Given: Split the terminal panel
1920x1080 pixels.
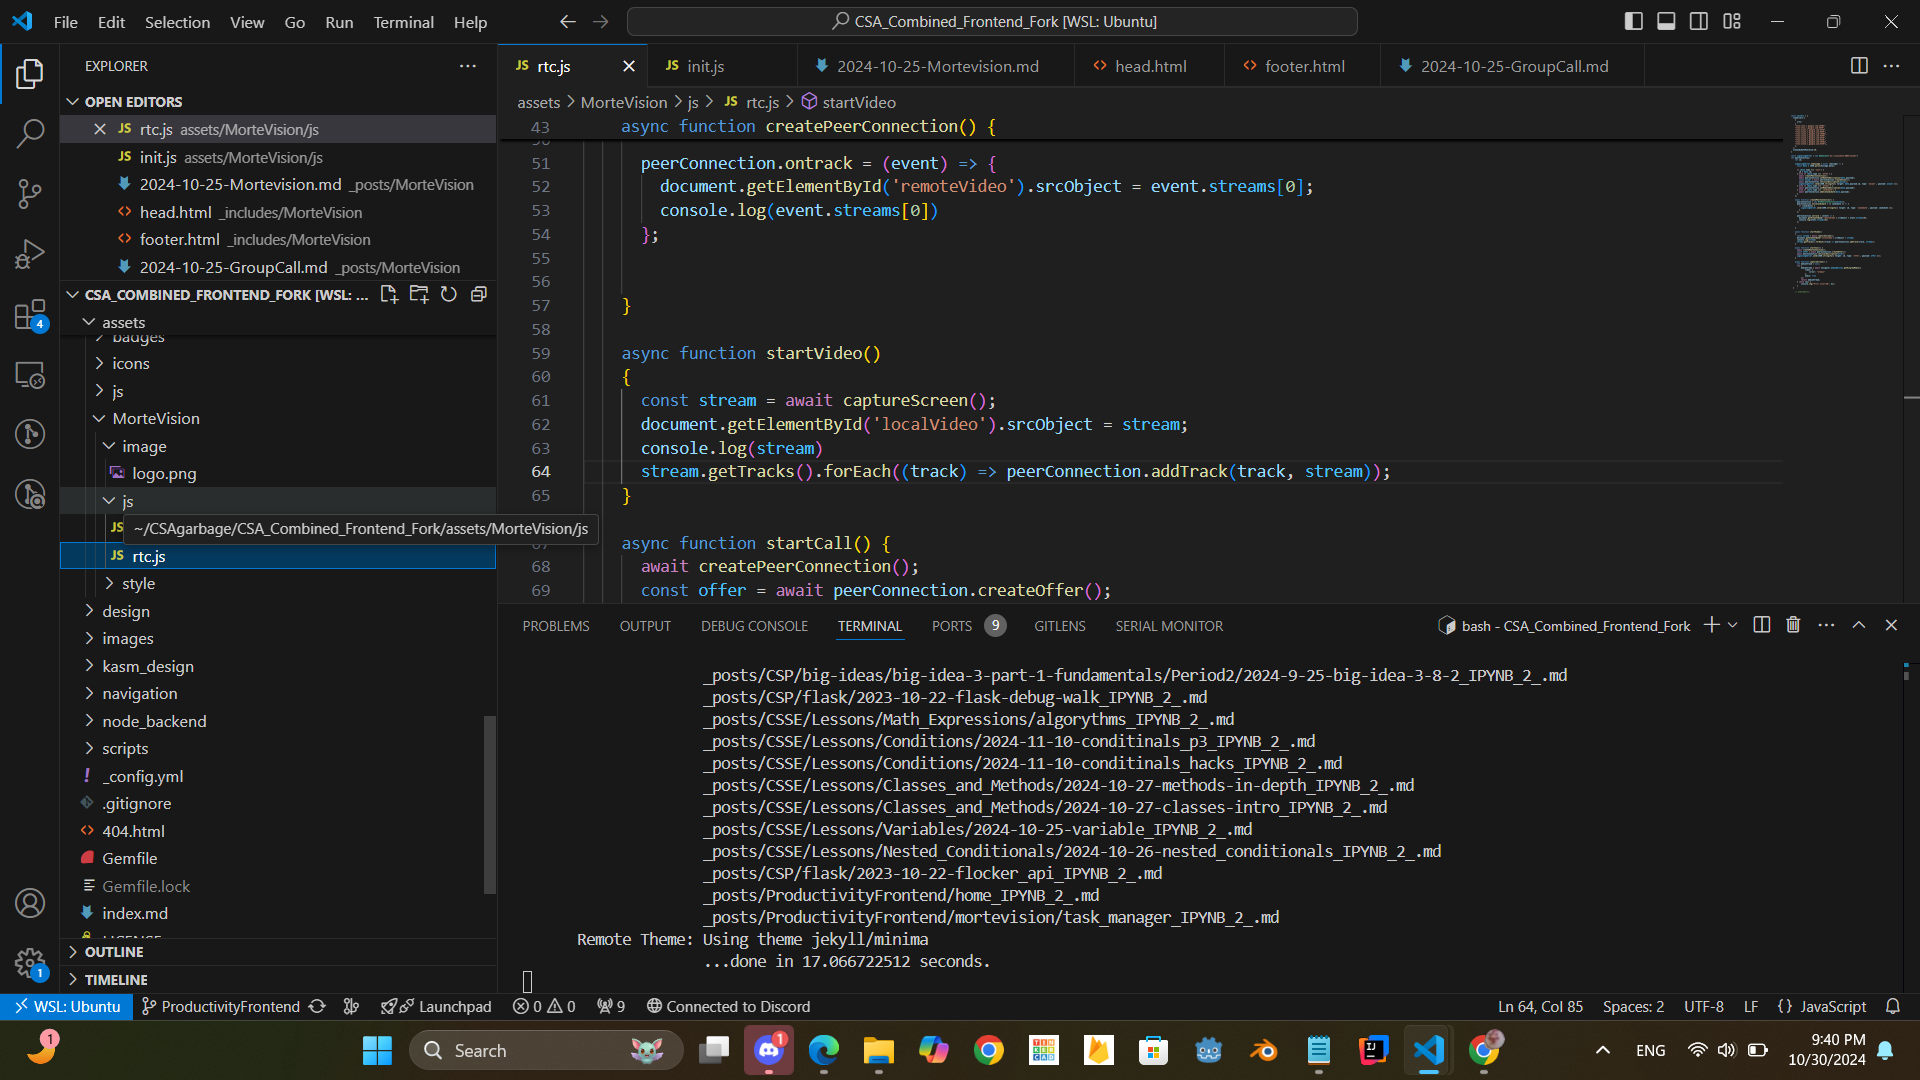Looking at the screenshot, I should [1762, 625].
